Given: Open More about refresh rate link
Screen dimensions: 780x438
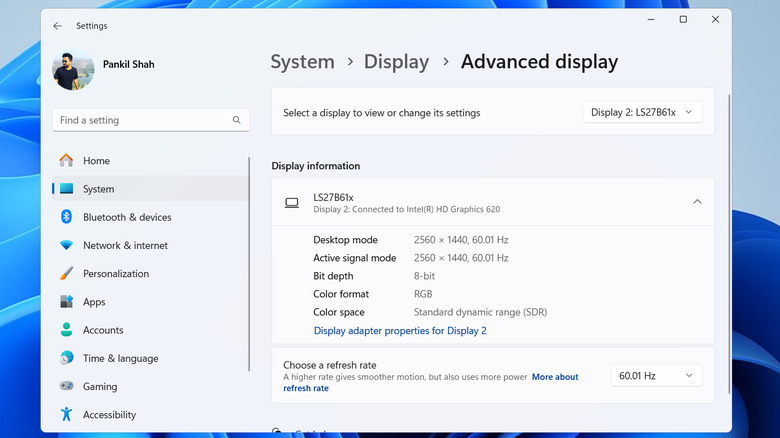Looking at the screenshot, I should [555, 377].
